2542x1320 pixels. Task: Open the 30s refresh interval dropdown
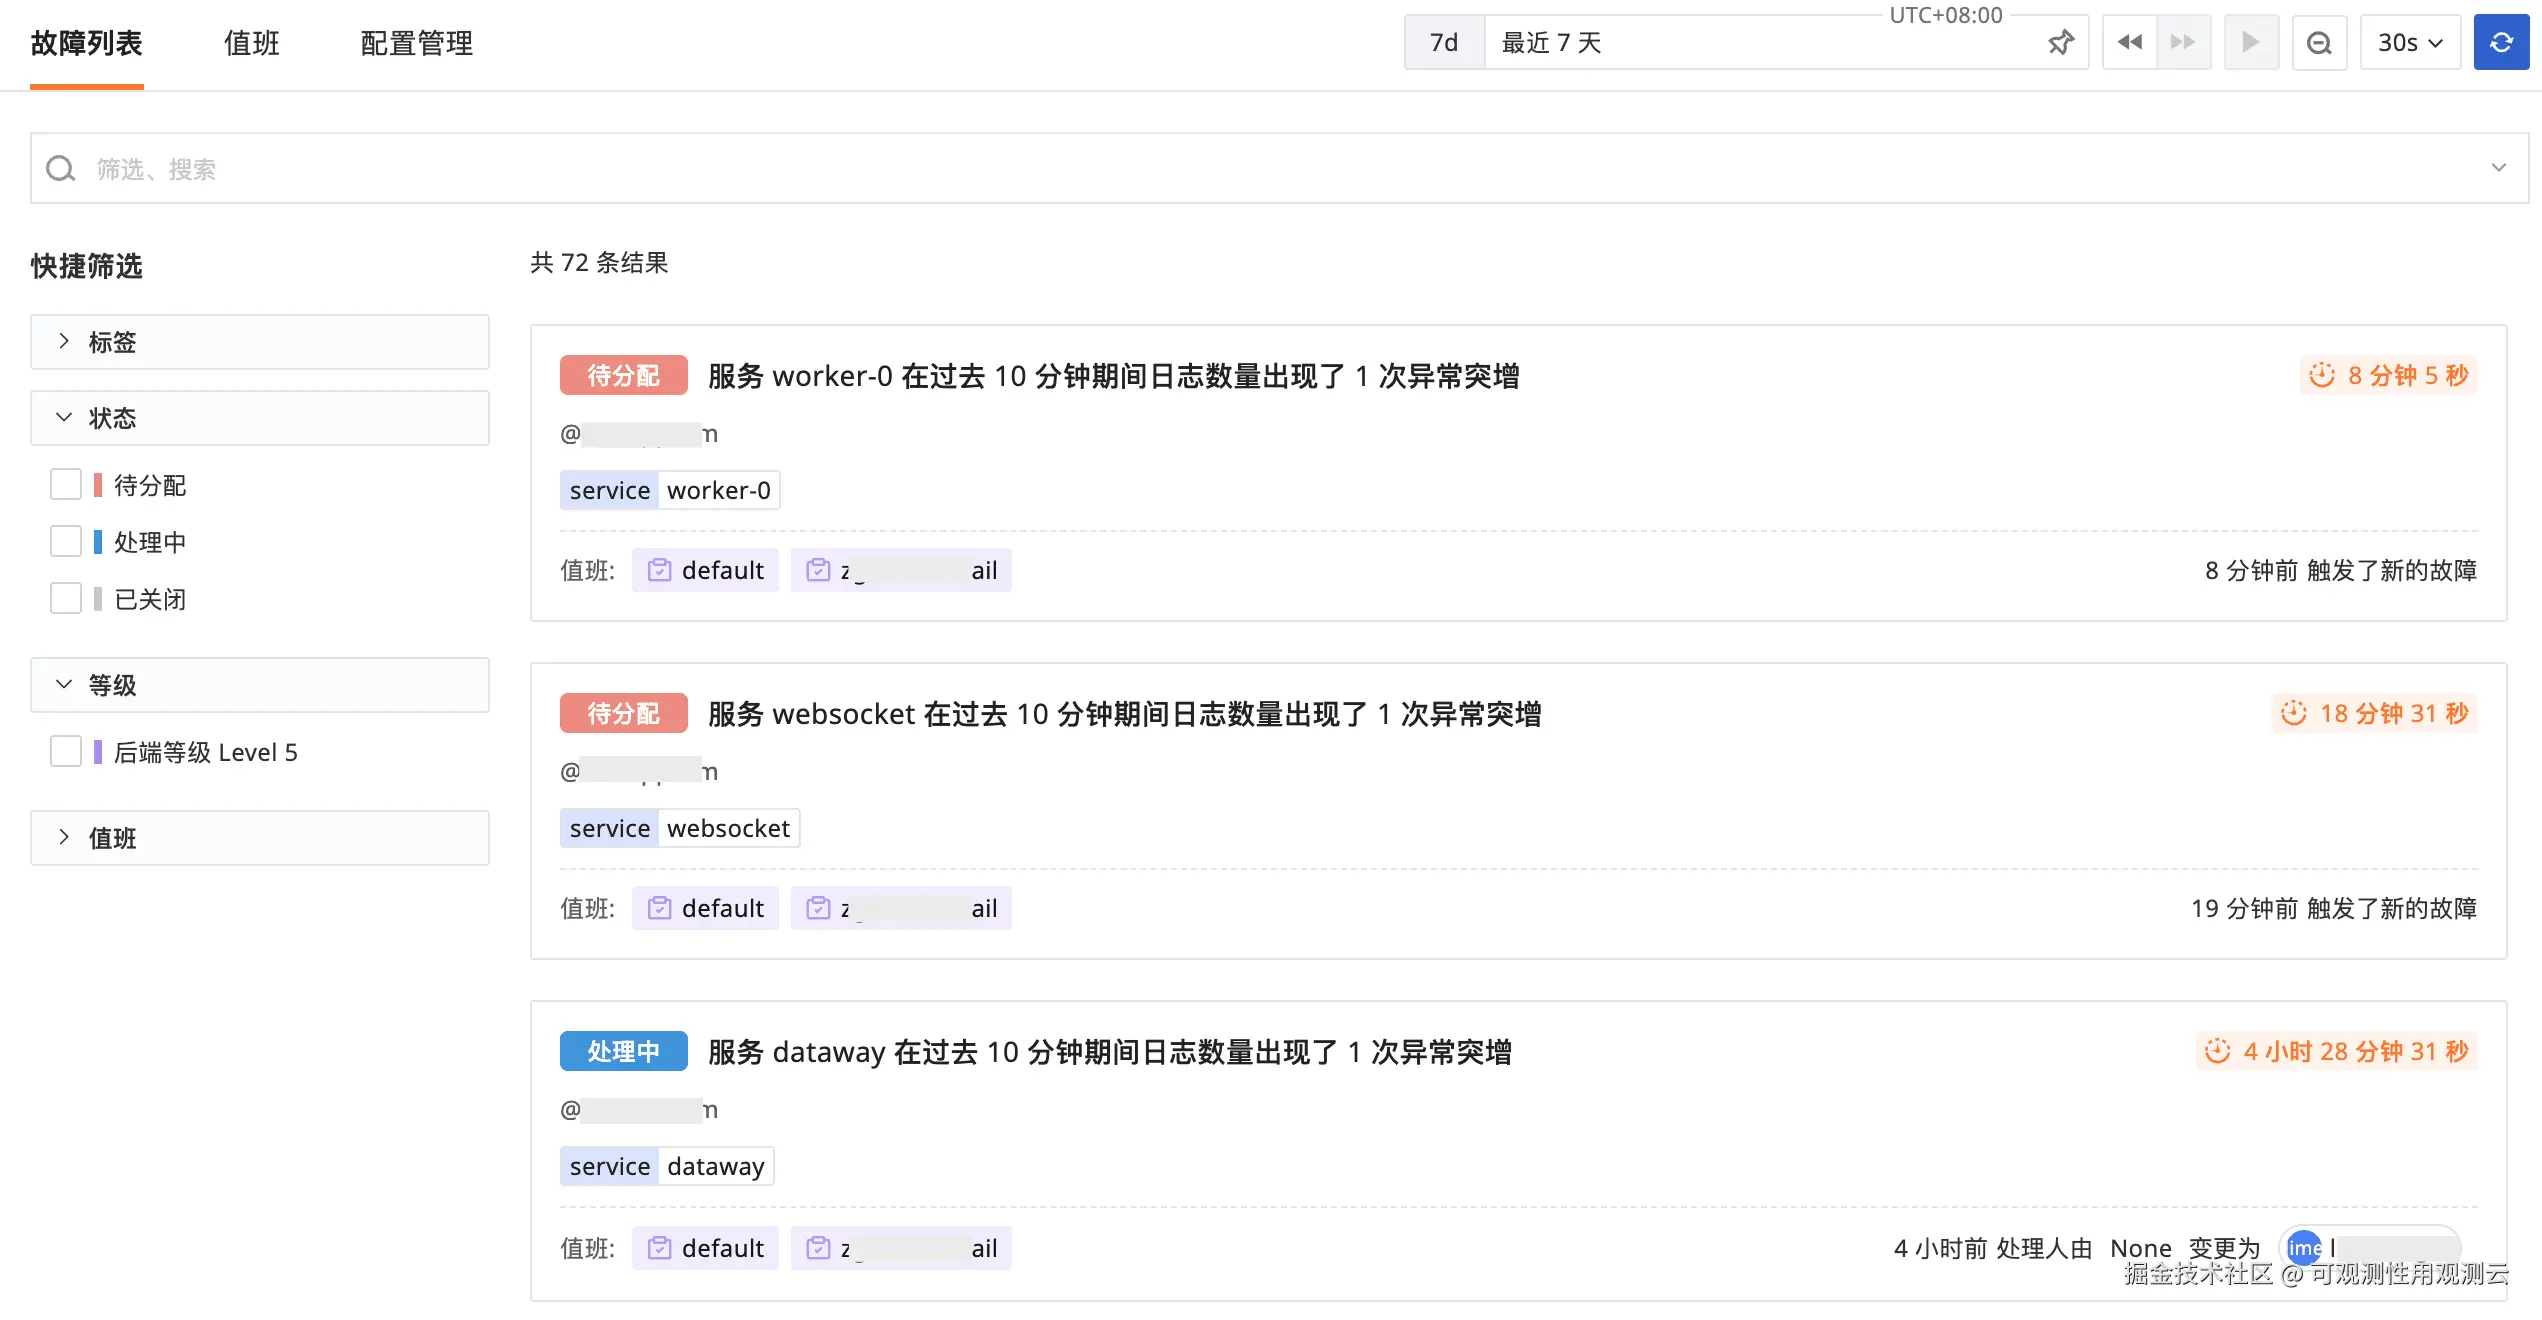[x=2410, y=43]
